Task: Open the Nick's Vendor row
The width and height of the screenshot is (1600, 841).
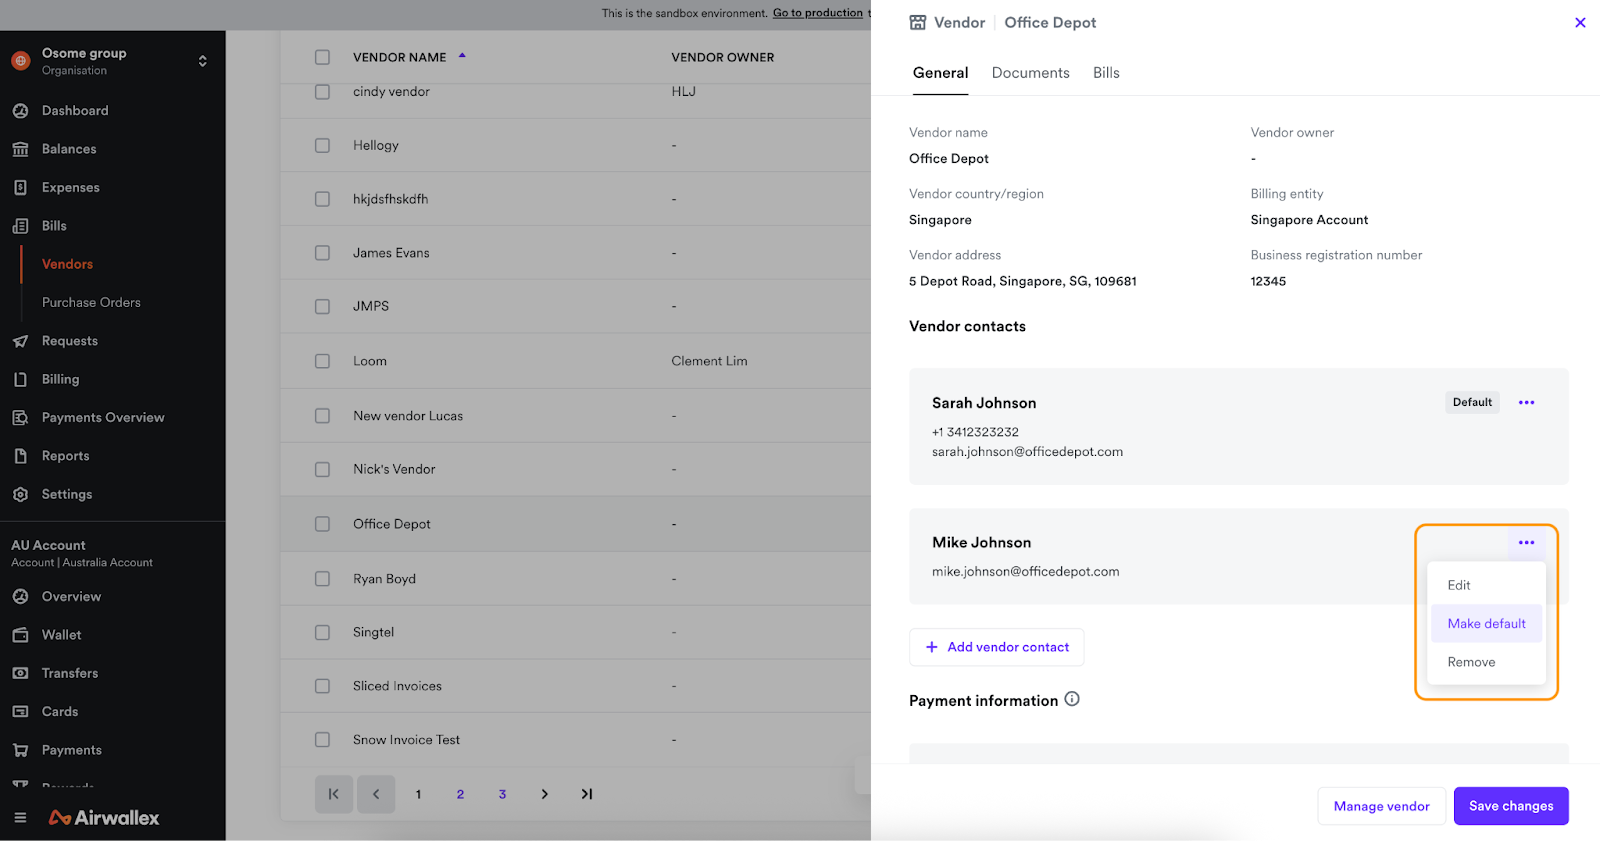Action: 576,469
